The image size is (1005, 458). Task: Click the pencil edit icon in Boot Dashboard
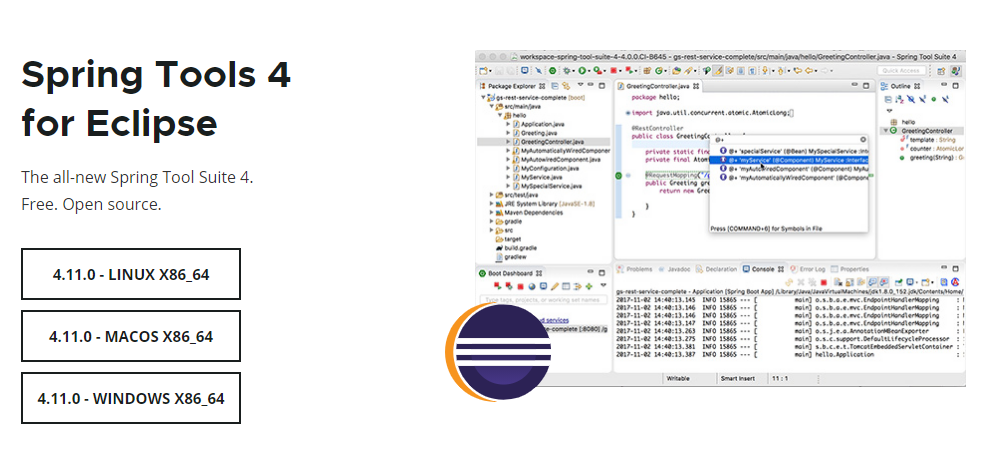[x=554, y=286]
